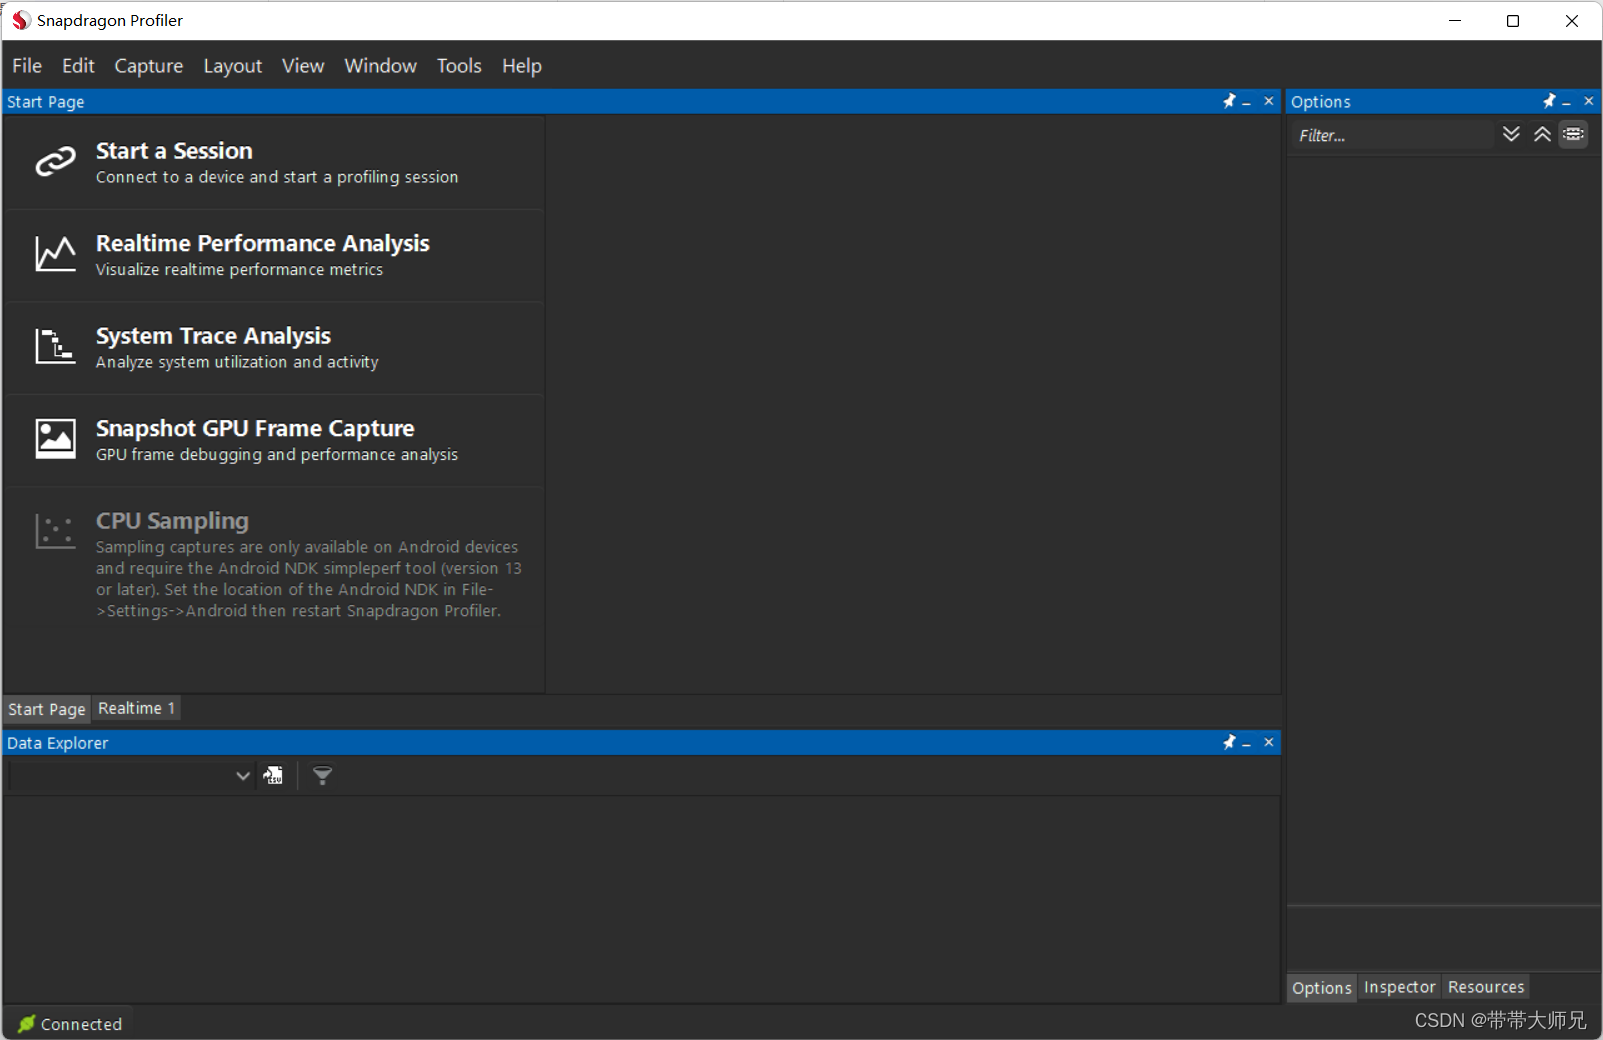Close the Start Page panel
This screenshot has width=1603, height=1040.
tap(1269, 101)
